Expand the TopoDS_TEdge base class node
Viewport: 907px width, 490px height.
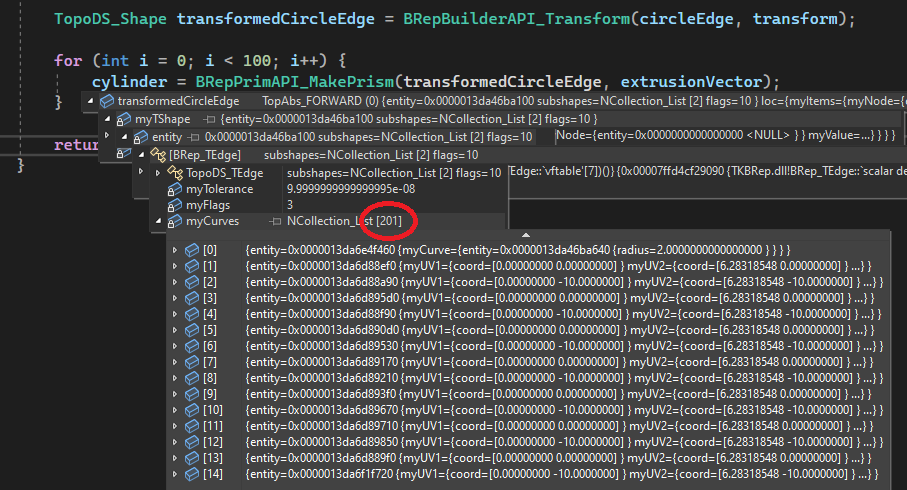point(158,173)
